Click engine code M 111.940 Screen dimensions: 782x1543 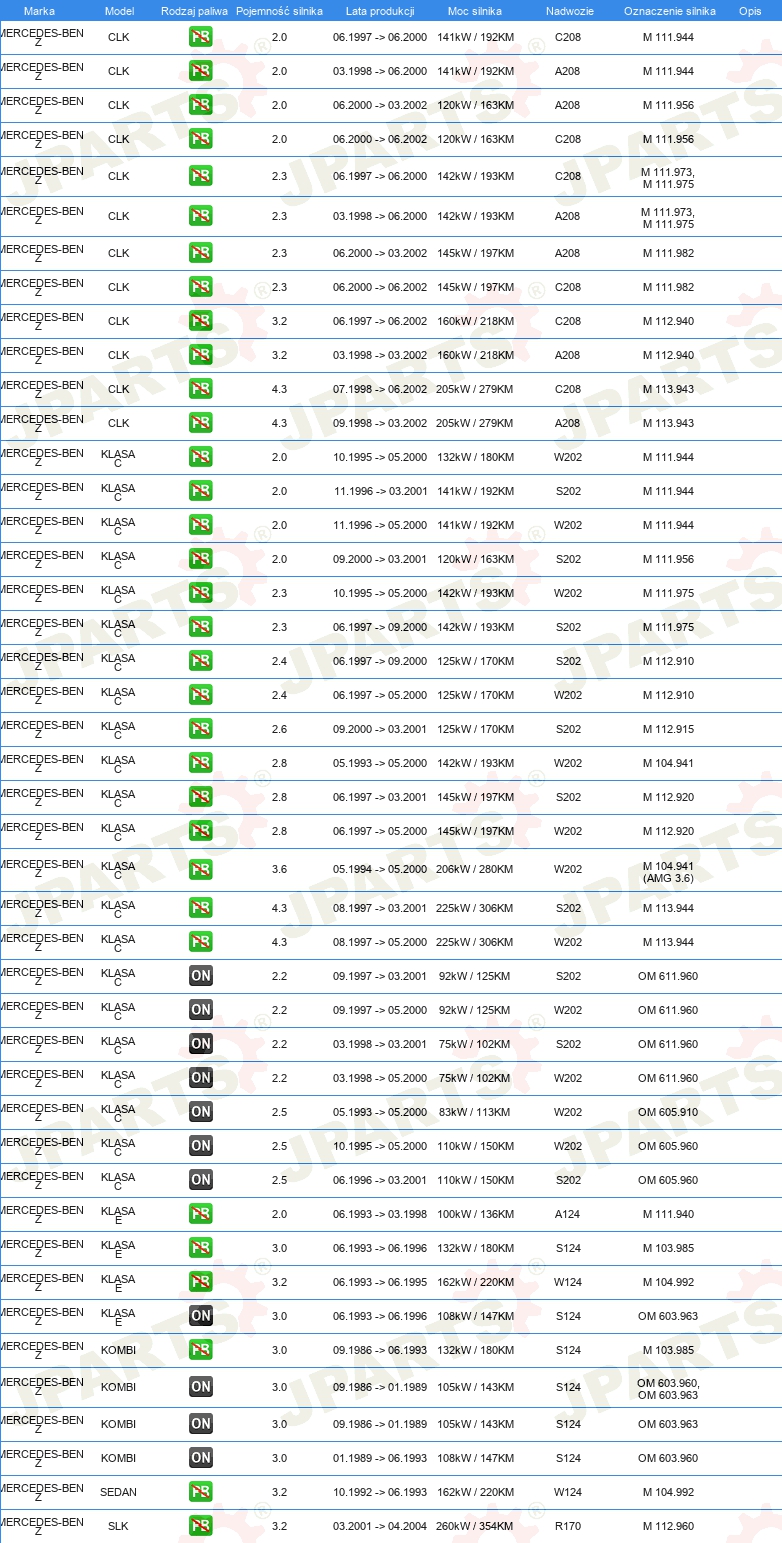tap(668, 1214)
